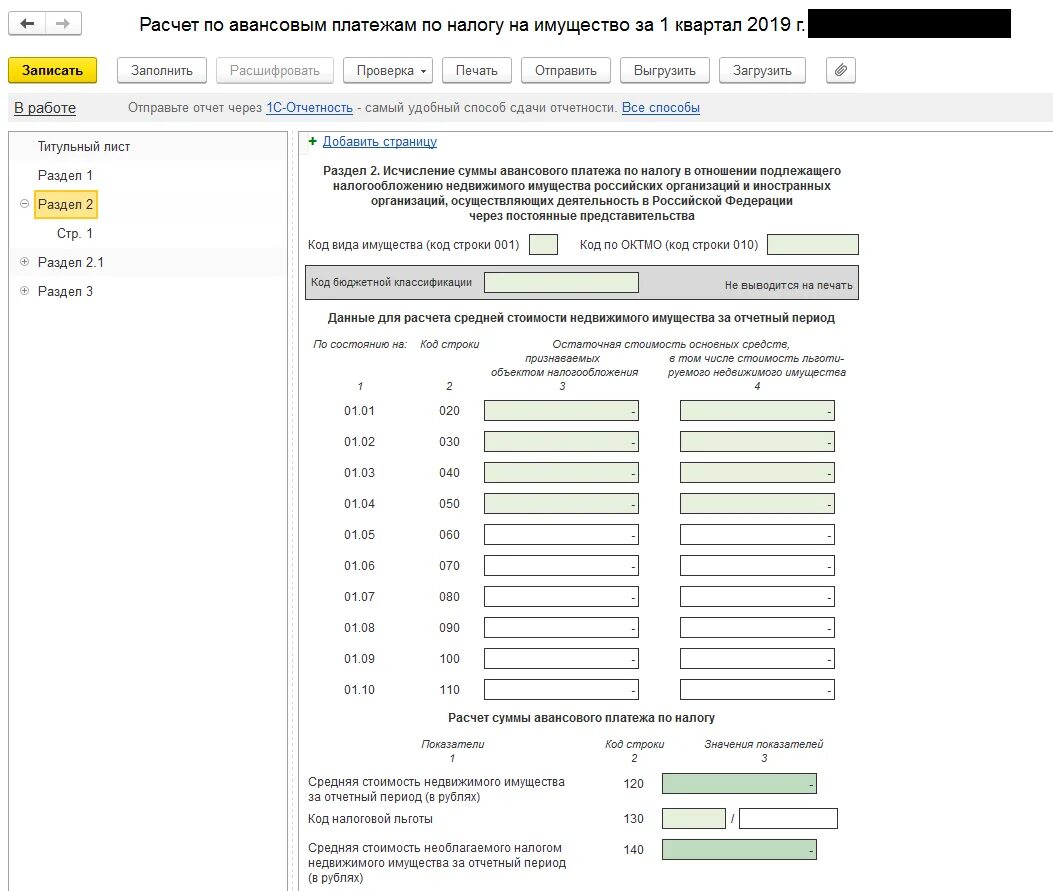Click the Не выводится на печать note
Viewport: 1053px width, 891px height.
click(x=788, y=285)
